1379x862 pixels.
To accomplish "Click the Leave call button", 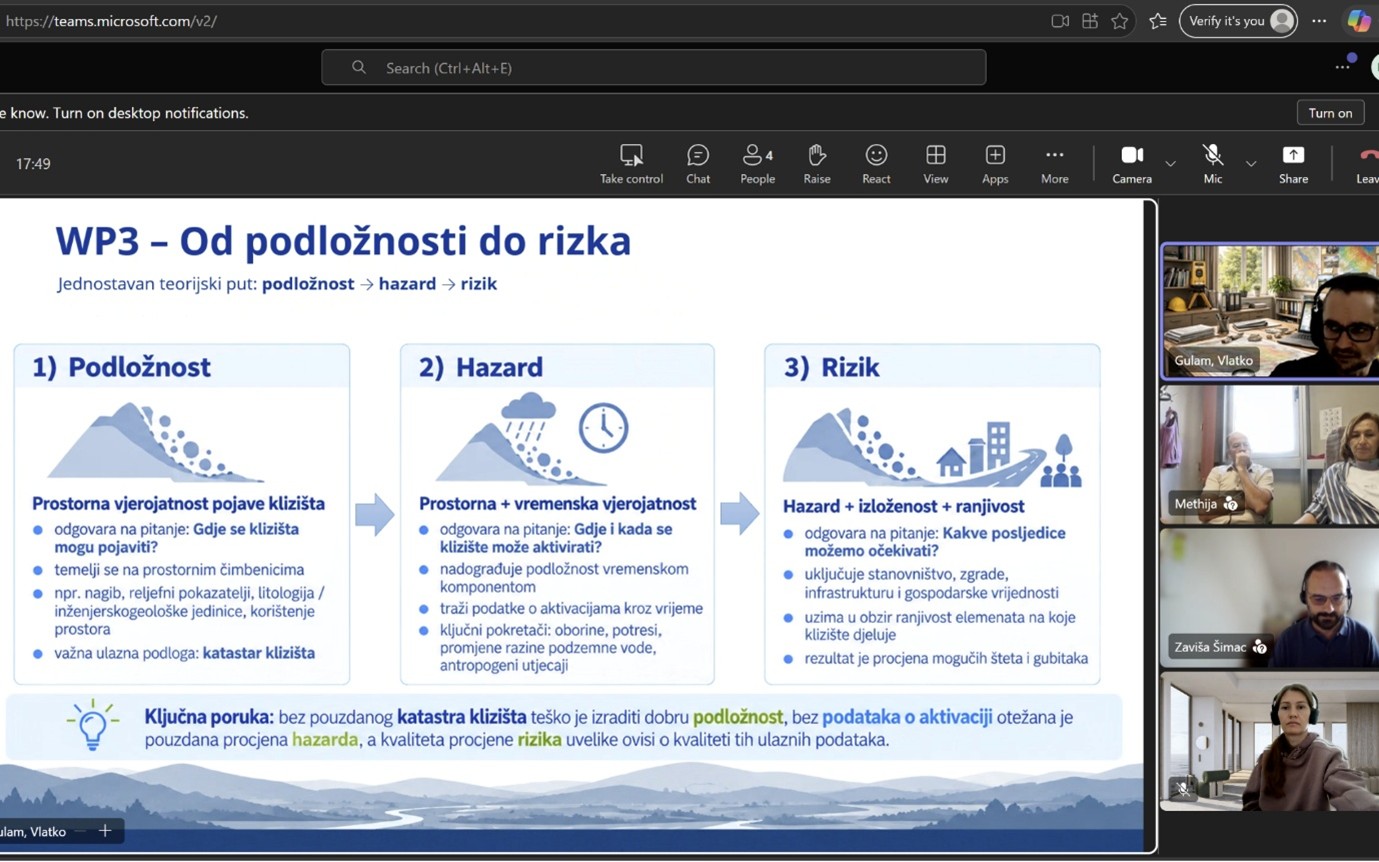I will point(1366,164).
